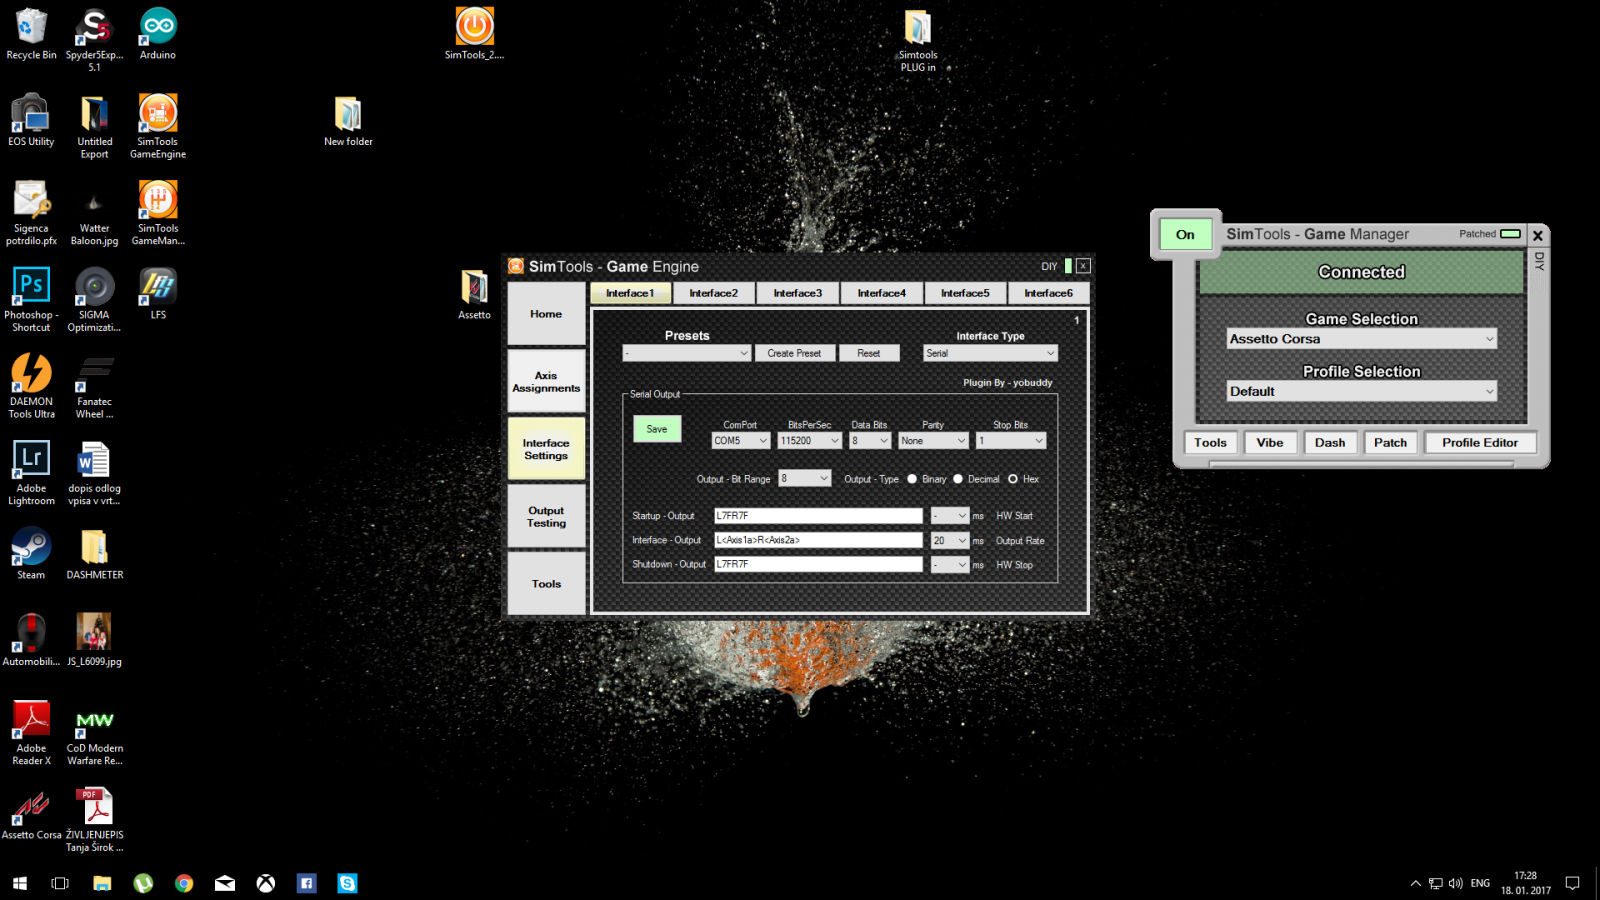This screenshot has width=1600, height=900.
Task: Launch Steam from the desktop
Action: point(31,554)
